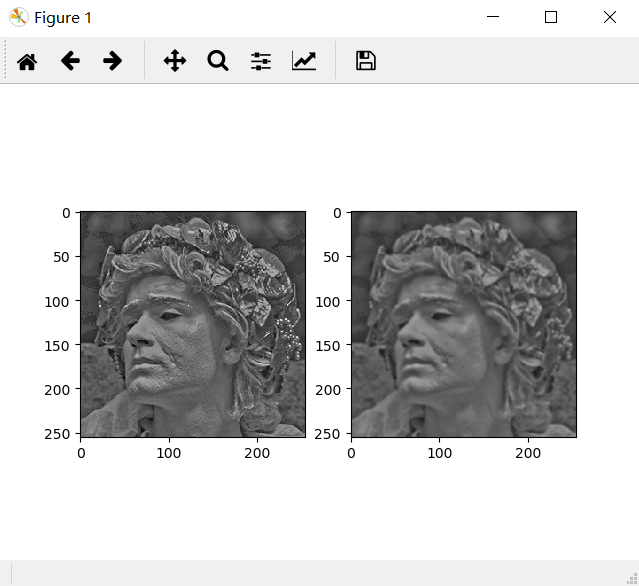
Task: Close the Figure 1 window
Action: click(610, 17)
